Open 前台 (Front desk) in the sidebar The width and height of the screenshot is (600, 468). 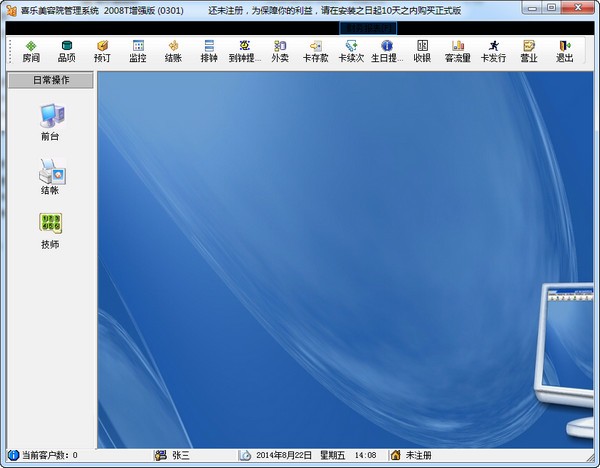click(x=50, y=123)
